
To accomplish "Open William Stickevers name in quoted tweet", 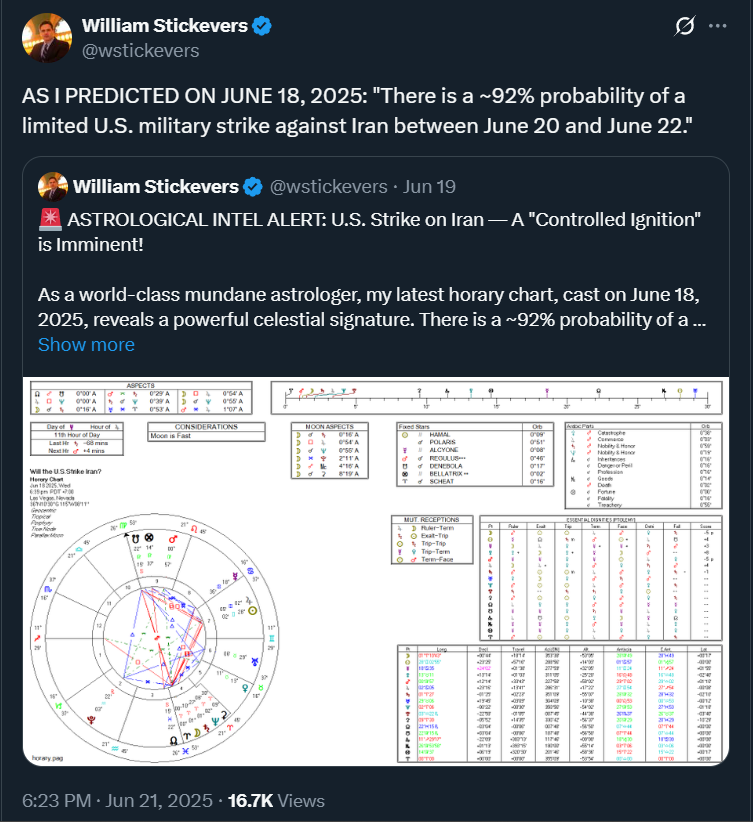I will 156,187.
